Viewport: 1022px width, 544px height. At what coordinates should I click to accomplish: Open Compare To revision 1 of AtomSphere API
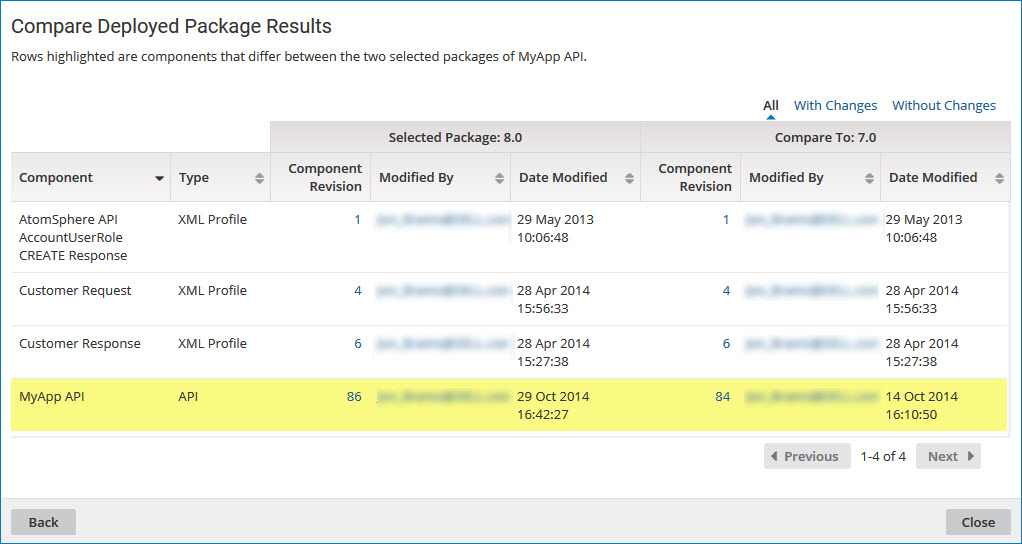tap(726, 220)
